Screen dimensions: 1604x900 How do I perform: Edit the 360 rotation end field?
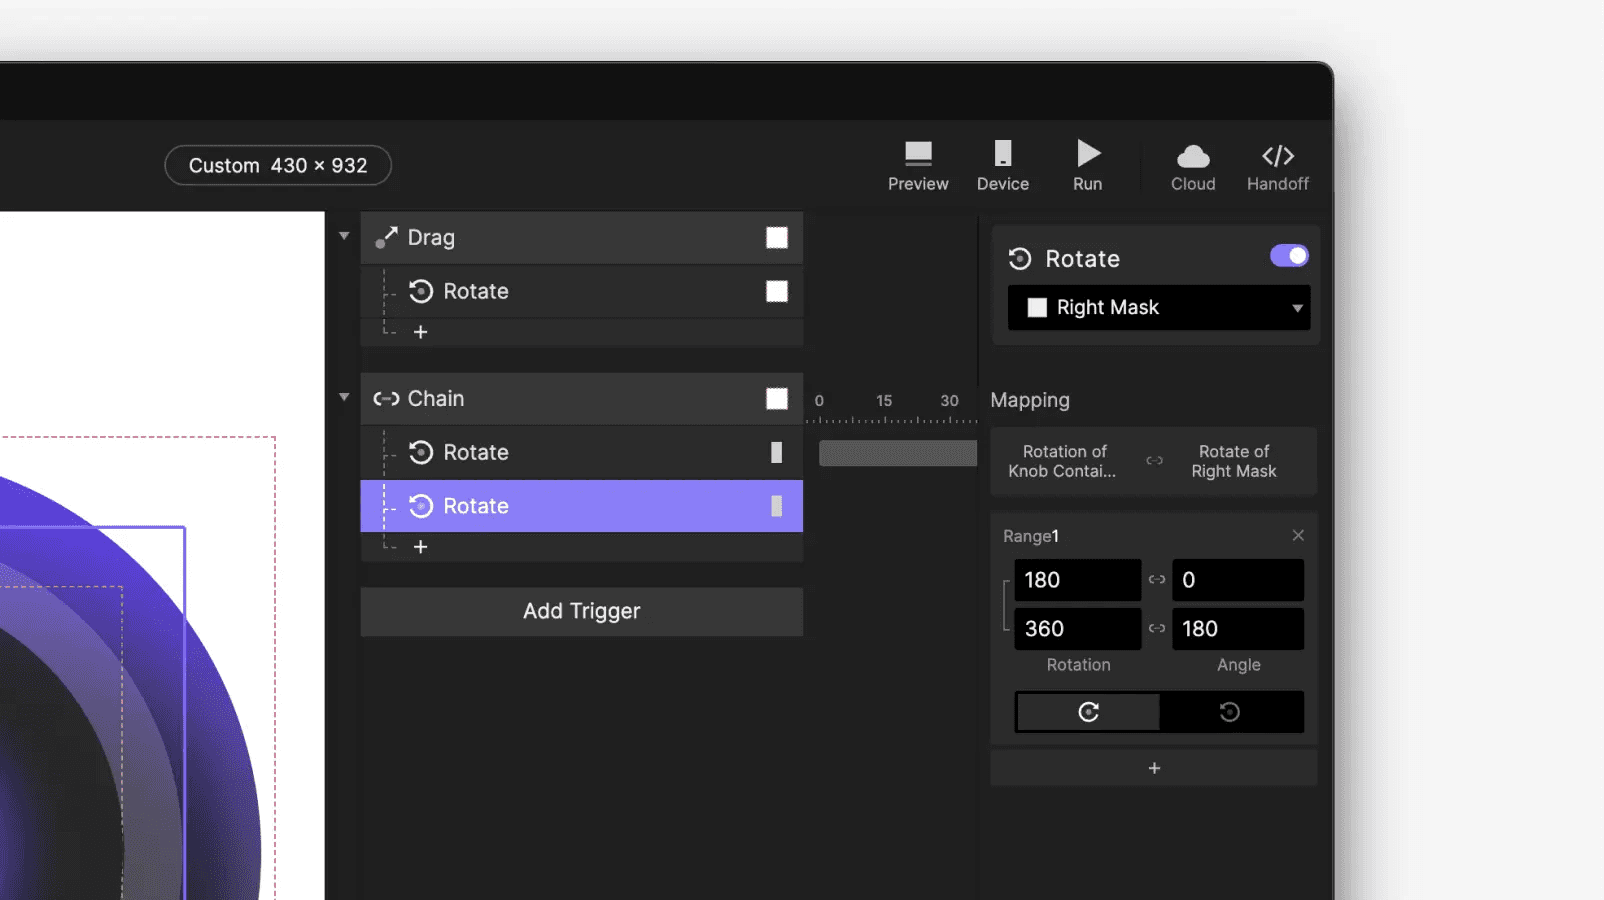coord(1077,629)
